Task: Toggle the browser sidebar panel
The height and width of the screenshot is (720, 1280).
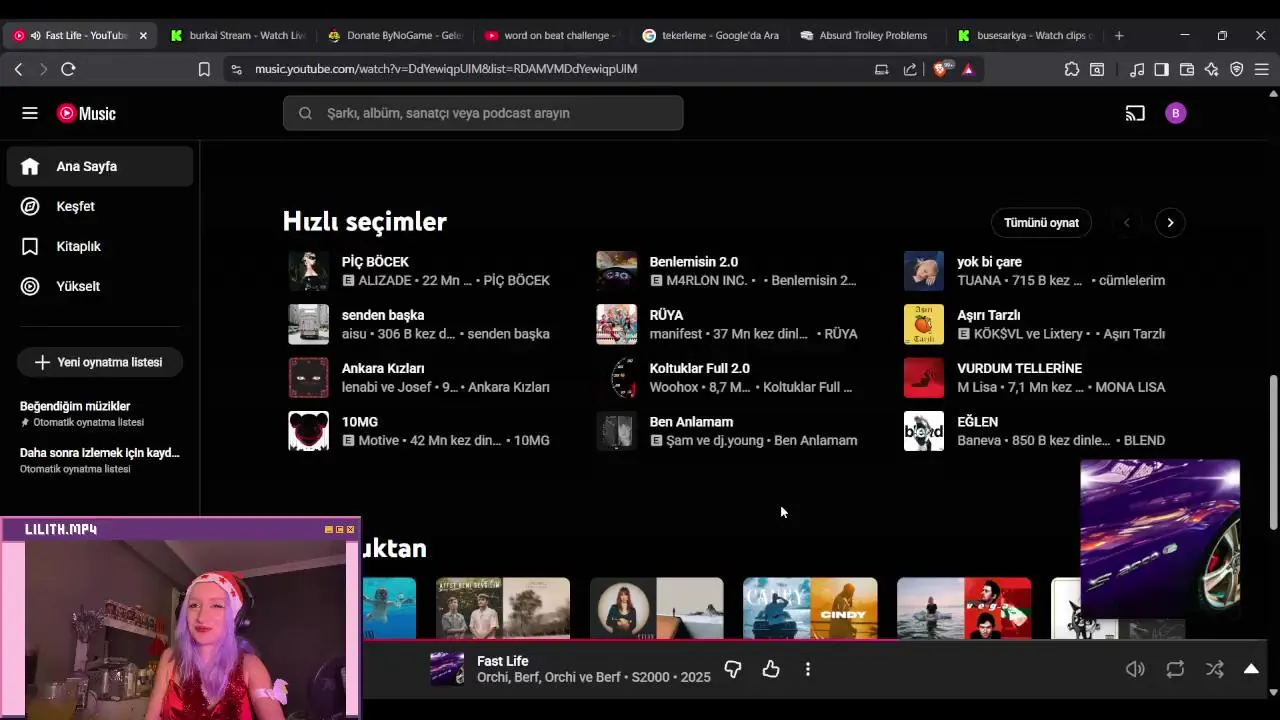Action: [x=1161, y=69]
